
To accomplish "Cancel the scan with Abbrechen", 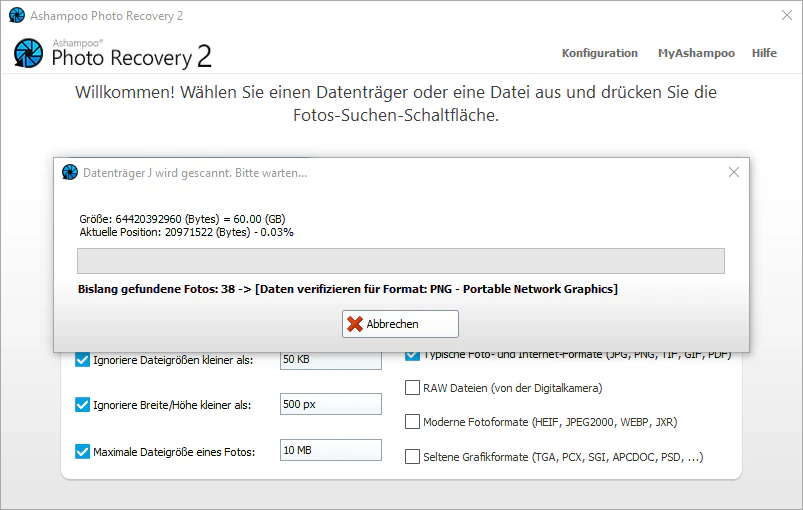I will point(400,324).
